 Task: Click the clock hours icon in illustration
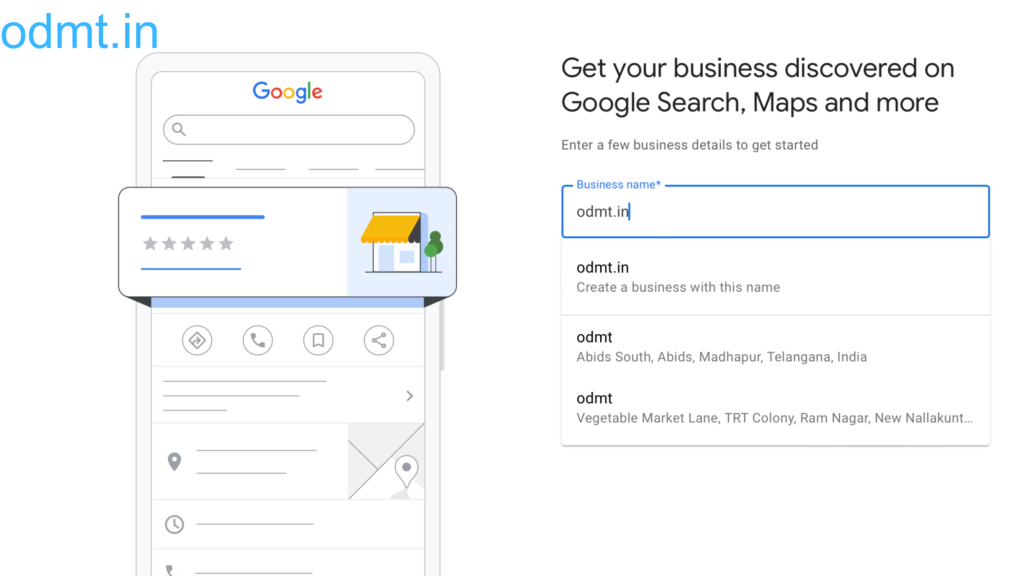pyautogui.click(x=174, y=524)
